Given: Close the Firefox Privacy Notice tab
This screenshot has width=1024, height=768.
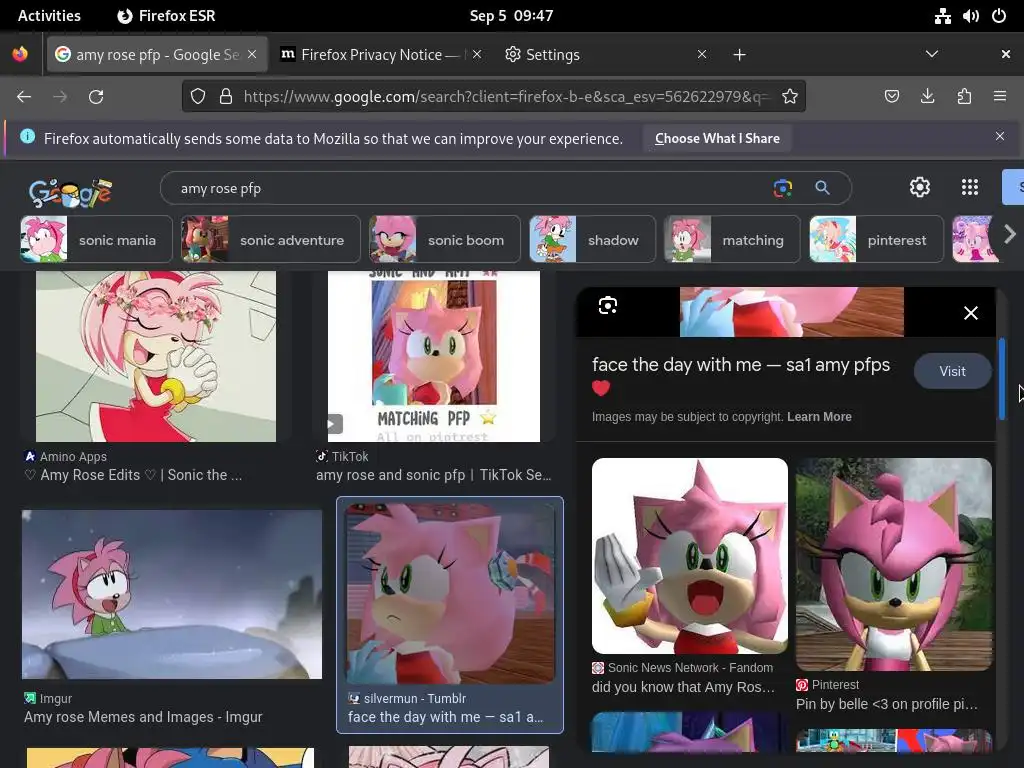Looking at the screenshot, I should 477,54.
